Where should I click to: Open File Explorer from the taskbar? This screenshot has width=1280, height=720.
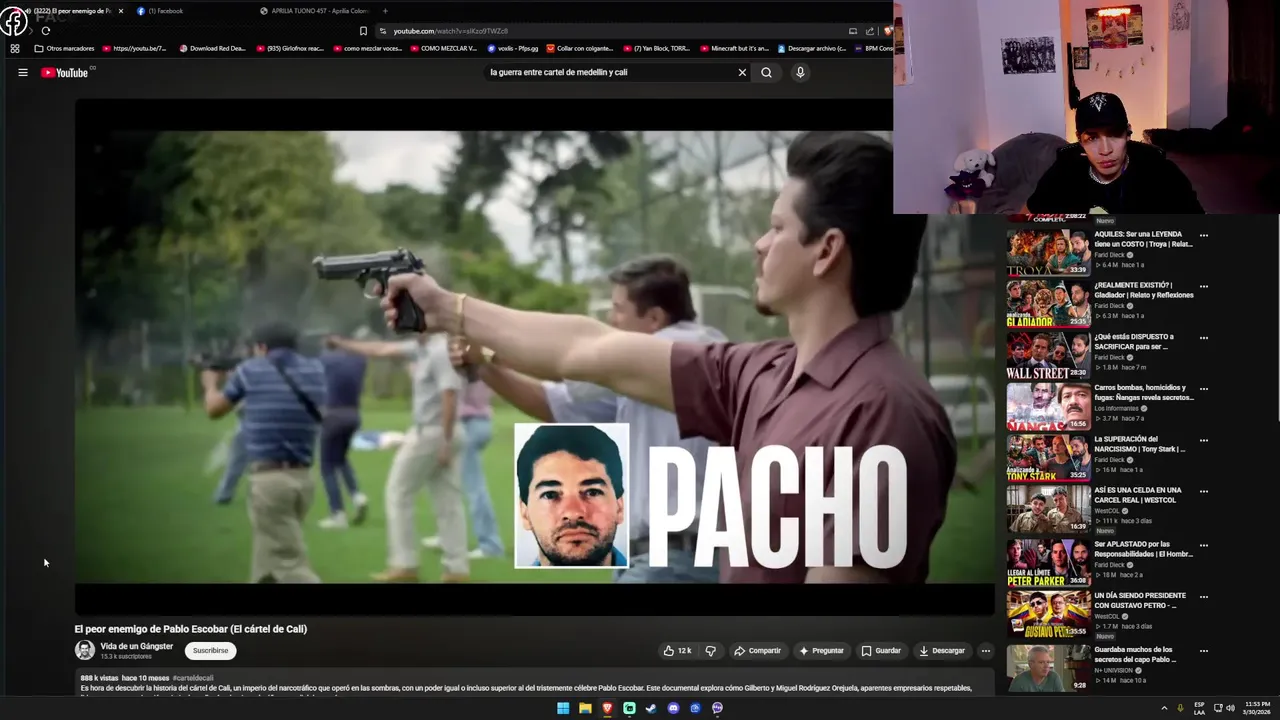(585, 708)
